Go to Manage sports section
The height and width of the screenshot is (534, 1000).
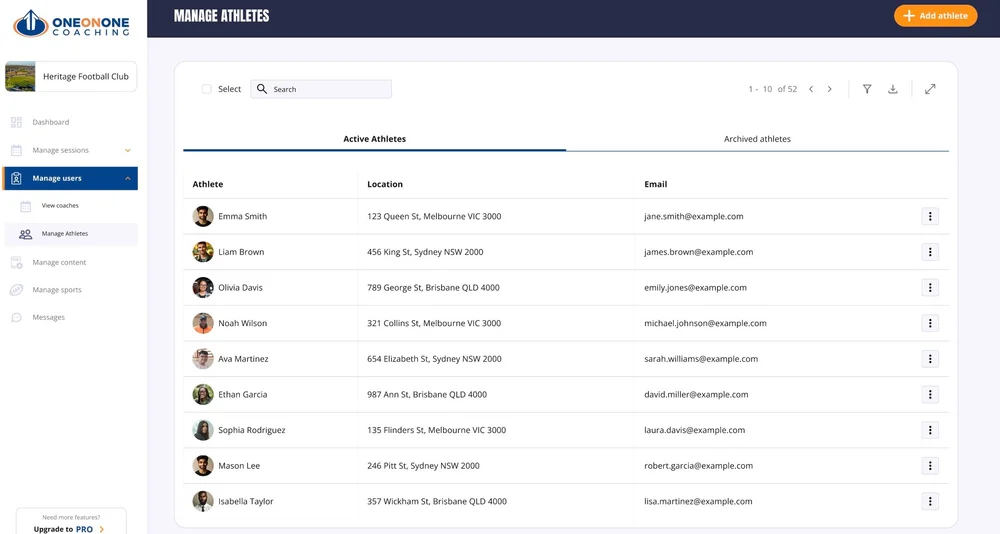56,290
